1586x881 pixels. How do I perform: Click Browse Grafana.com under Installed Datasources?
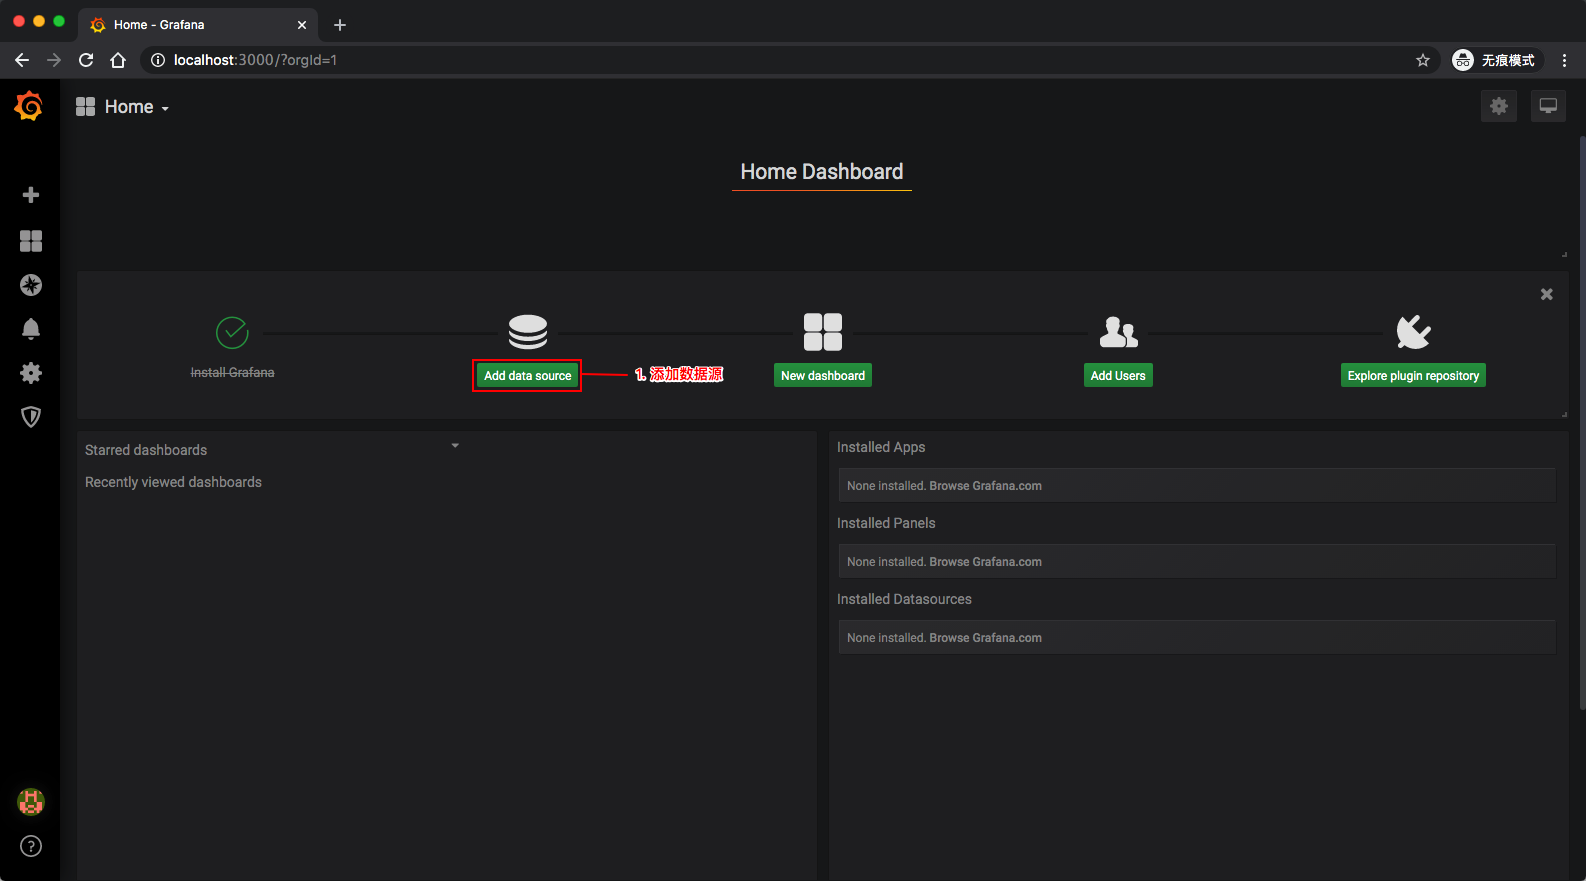986,638
